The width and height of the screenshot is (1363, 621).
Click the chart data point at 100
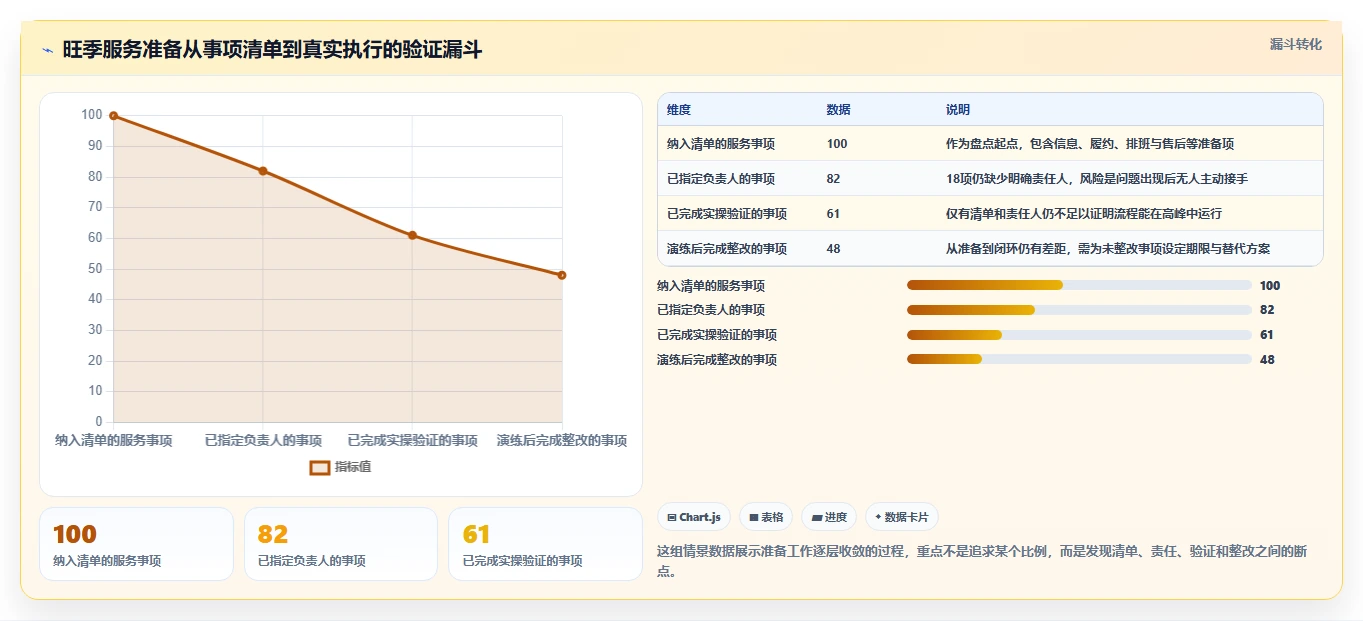[x=113, y=116]
